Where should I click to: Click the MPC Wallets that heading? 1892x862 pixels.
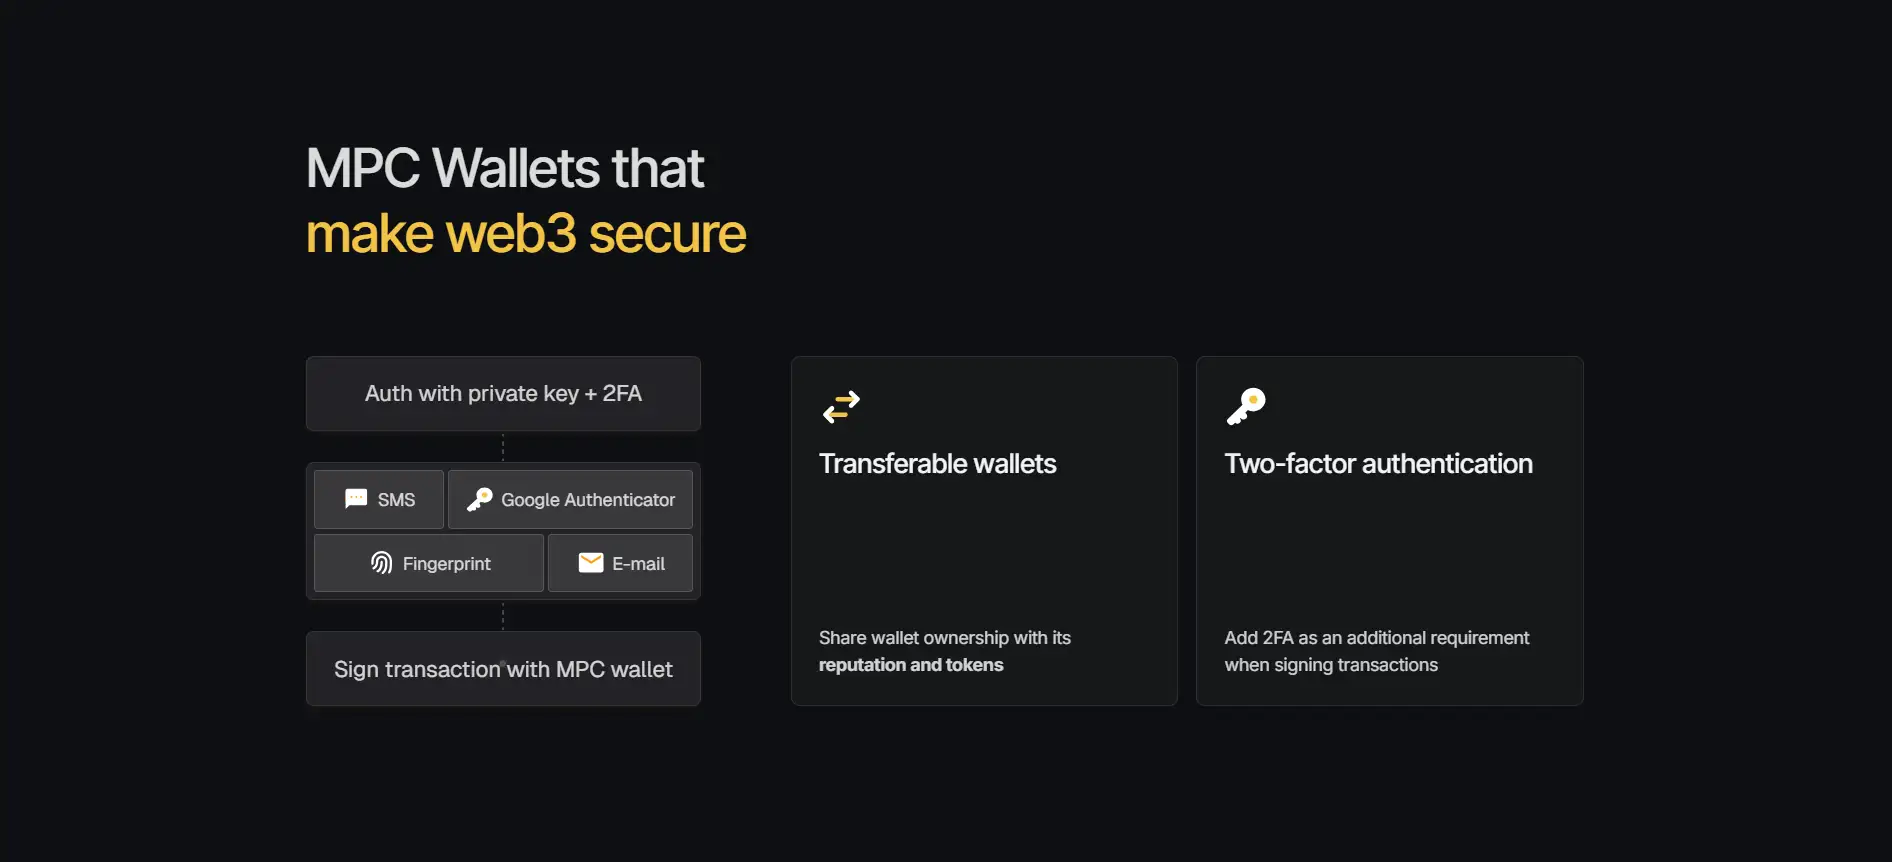coord(505,168)
